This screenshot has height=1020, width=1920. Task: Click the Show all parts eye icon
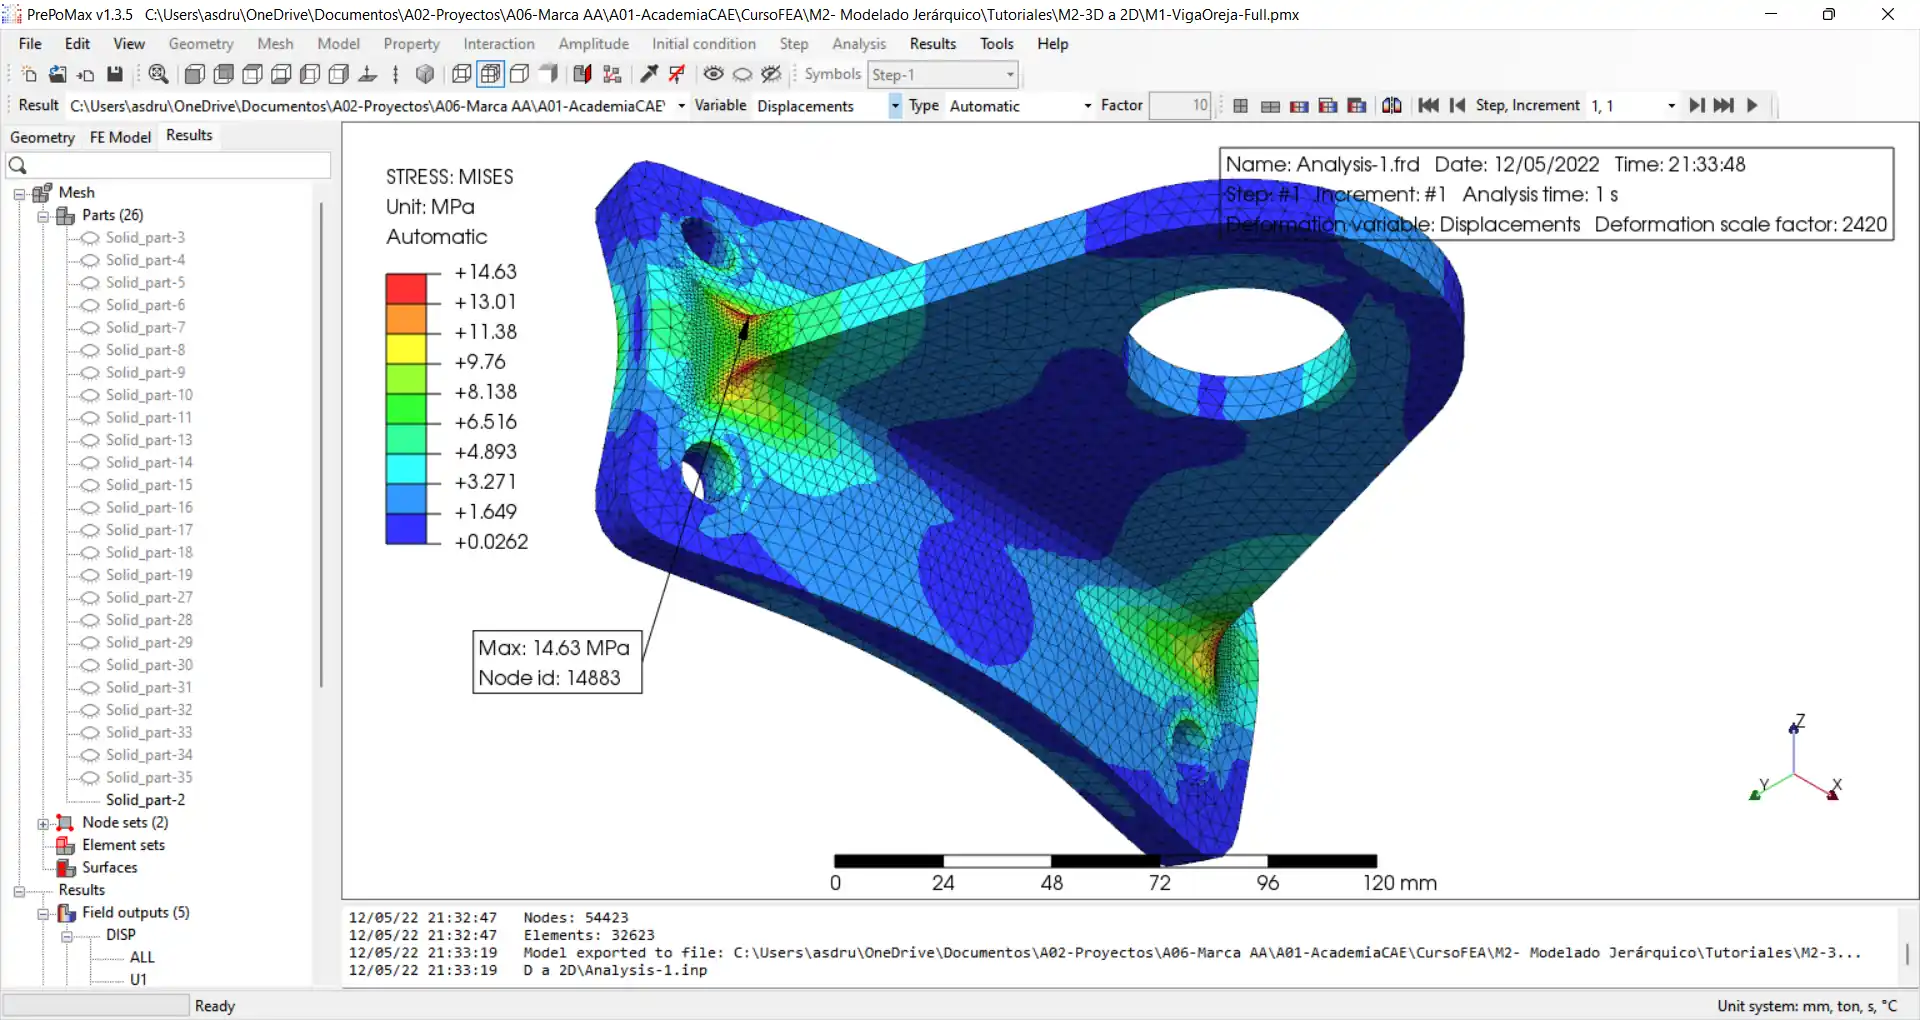(713, 74)
